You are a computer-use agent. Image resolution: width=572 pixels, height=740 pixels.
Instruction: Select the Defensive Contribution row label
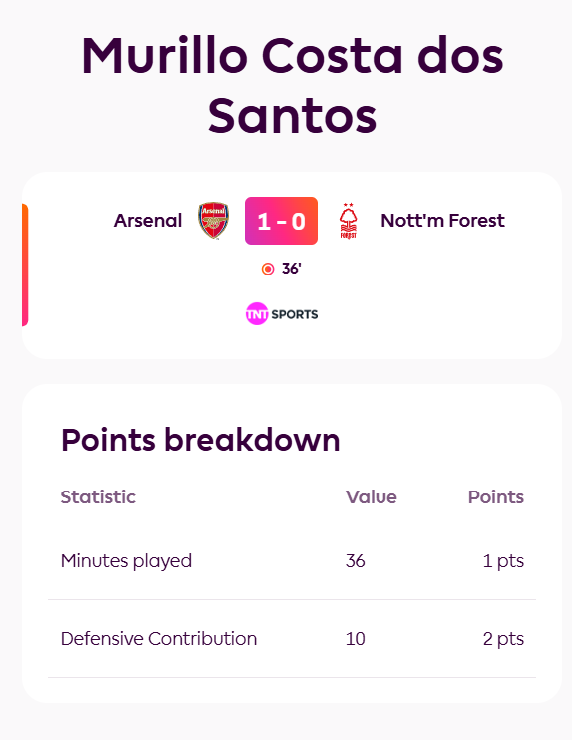[159, 639]
